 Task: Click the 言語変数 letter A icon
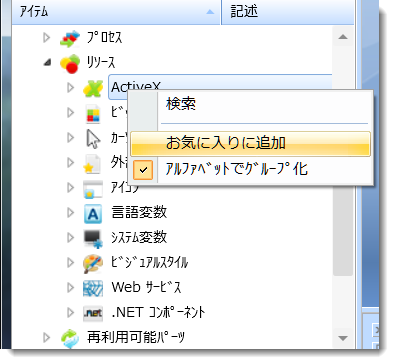click(93, 213)
